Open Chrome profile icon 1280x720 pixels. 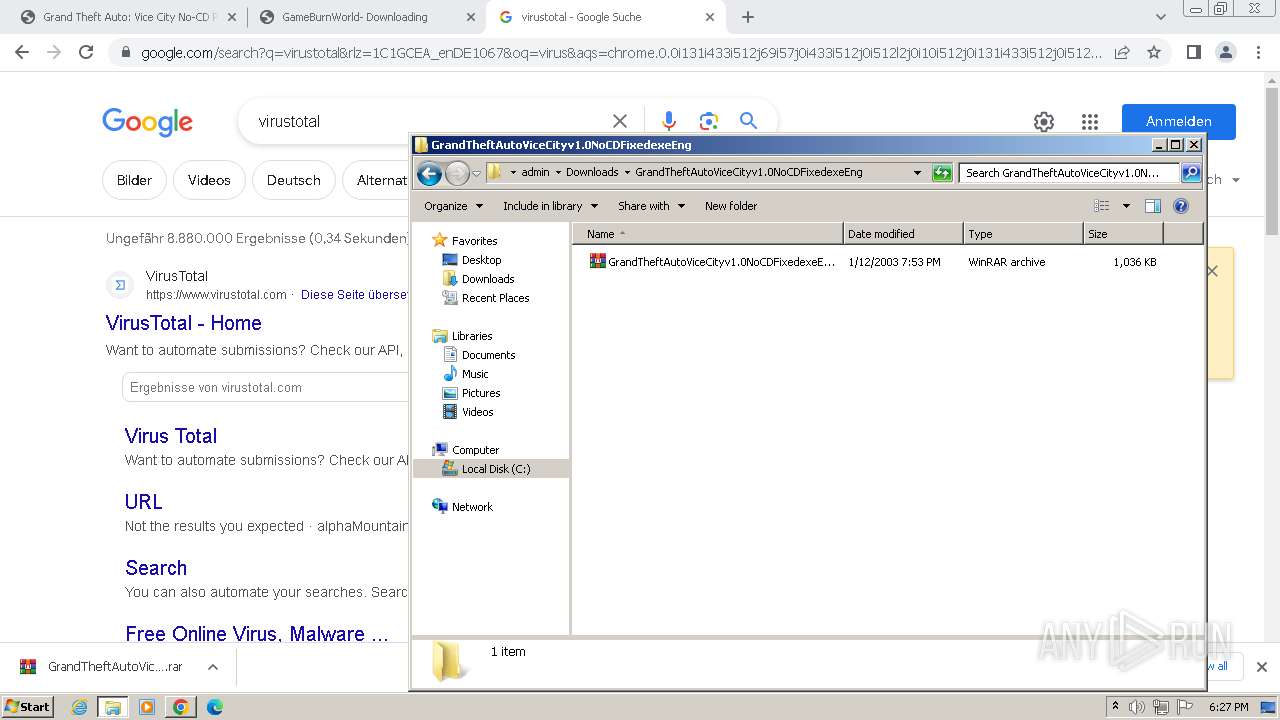point(1225,52)
